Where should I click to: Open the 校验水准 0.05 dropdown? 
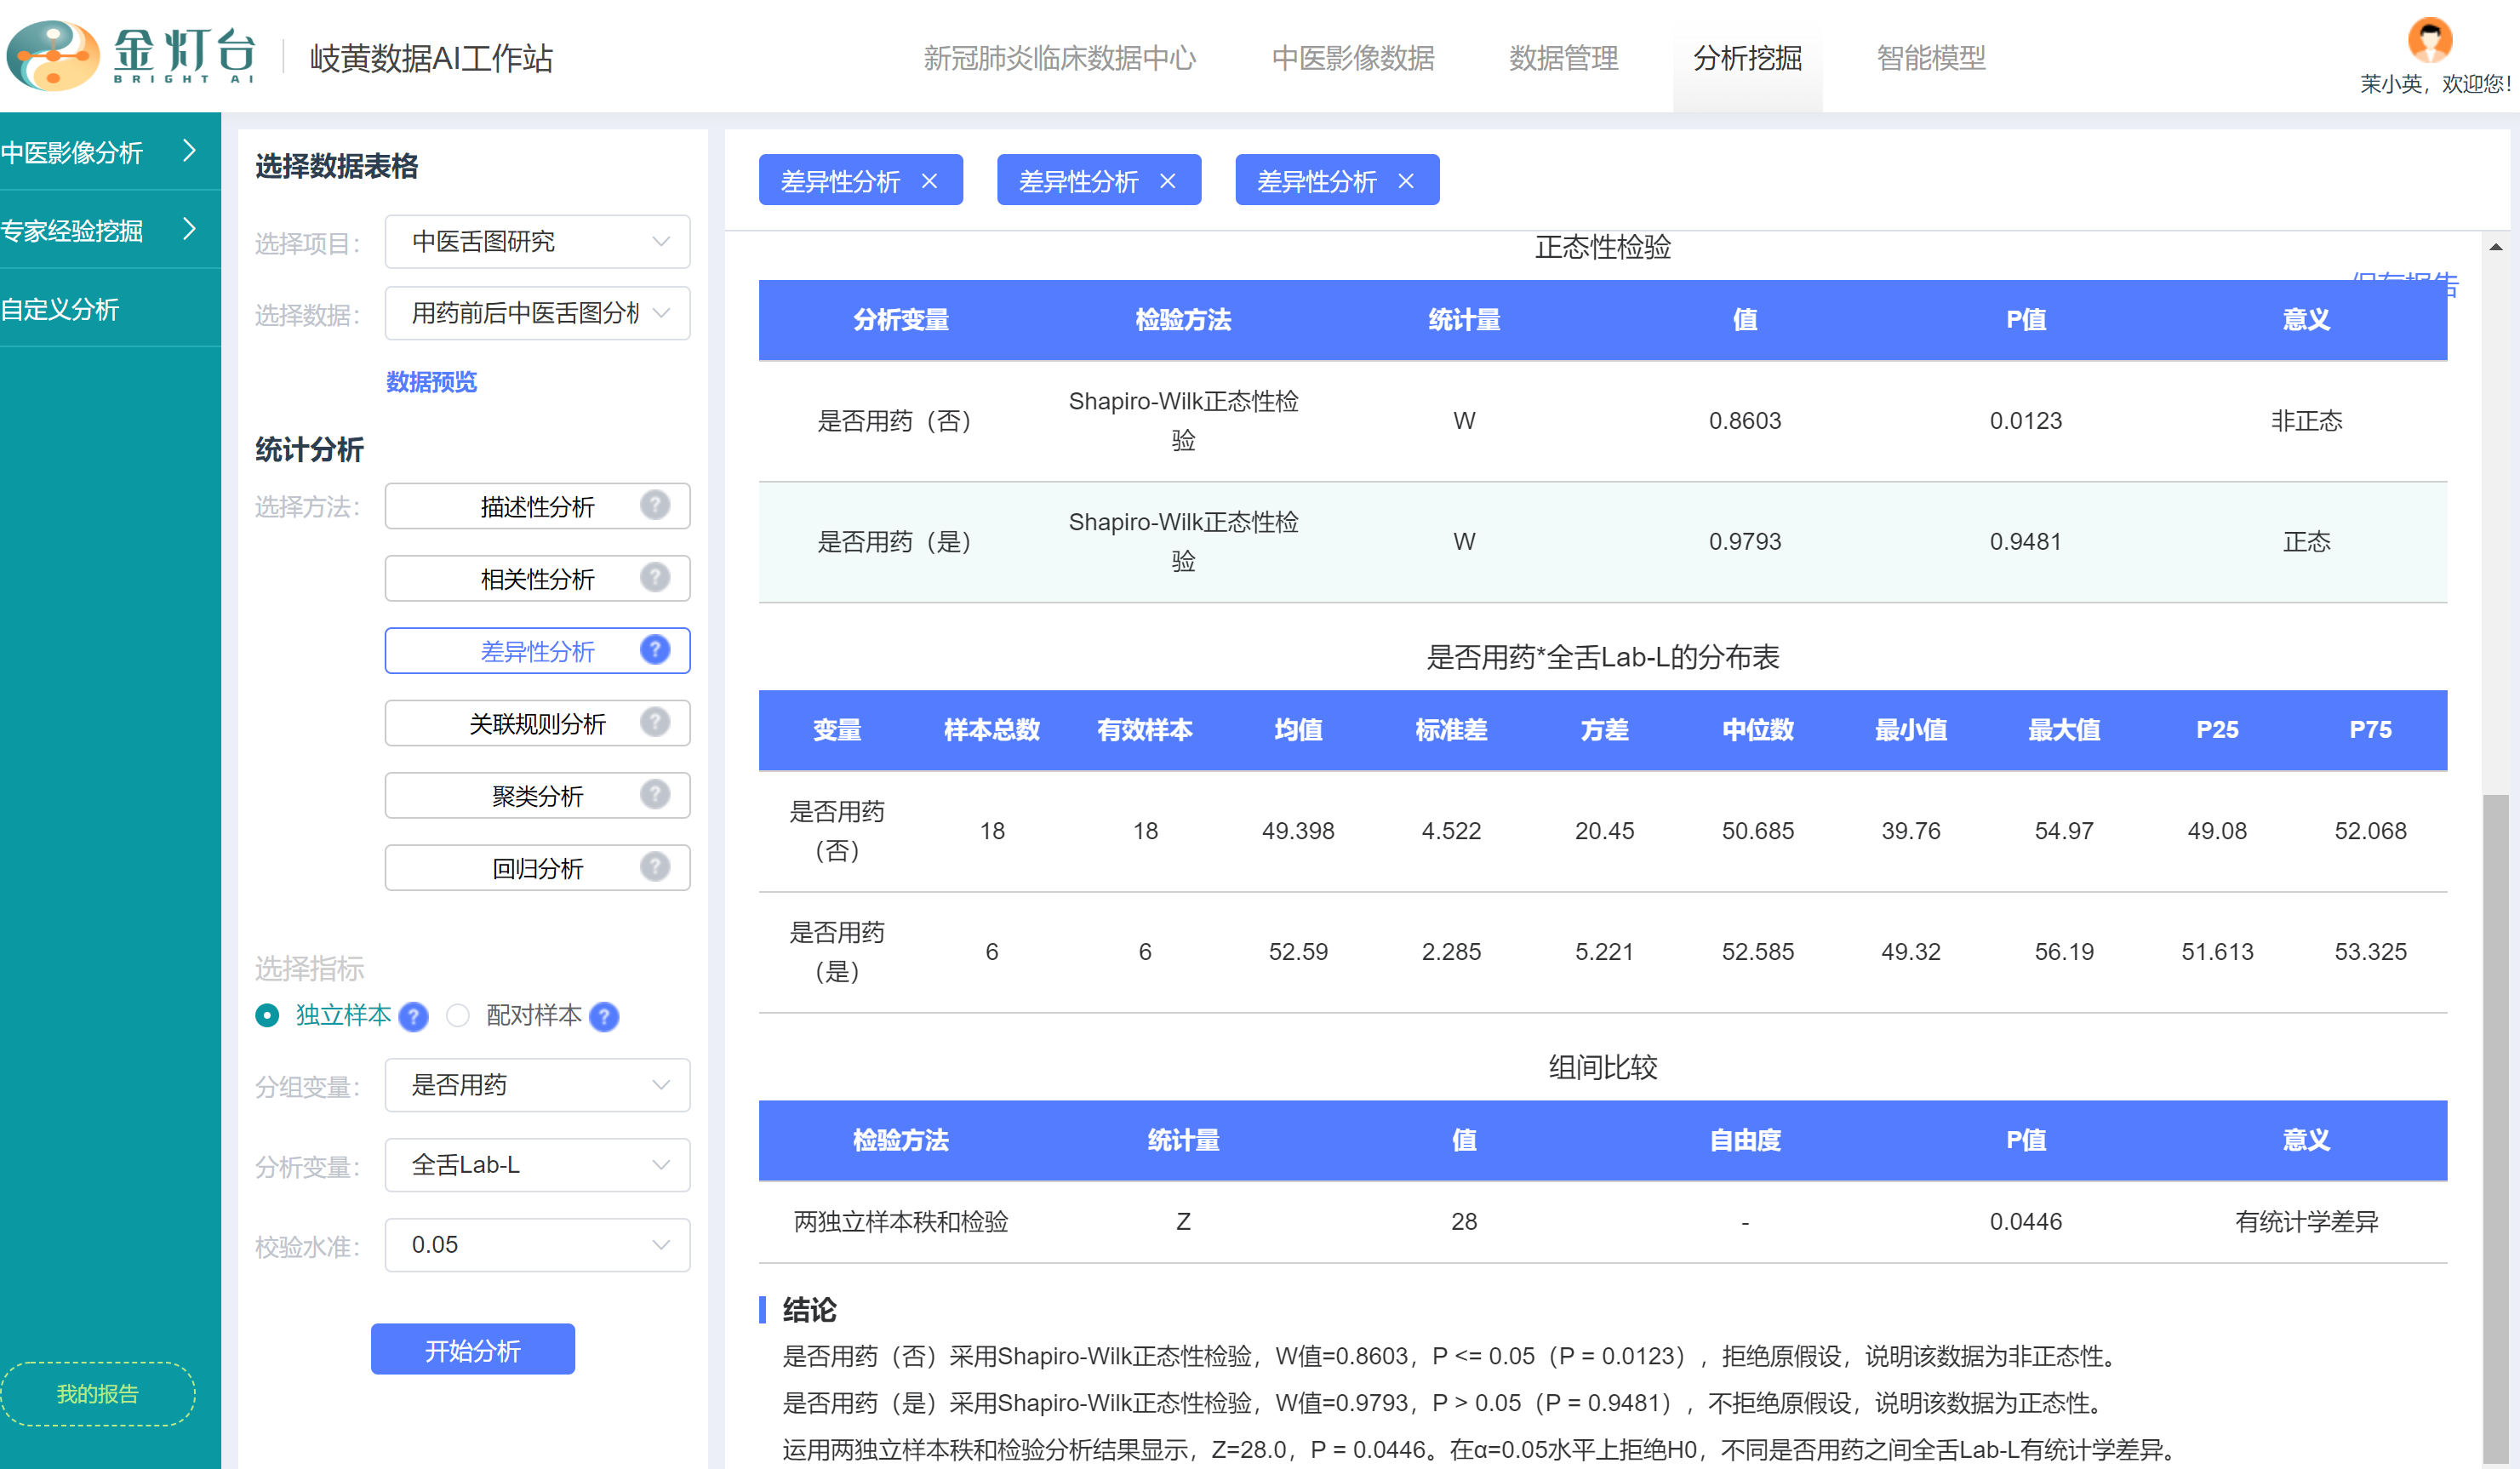pos(537,1245)
